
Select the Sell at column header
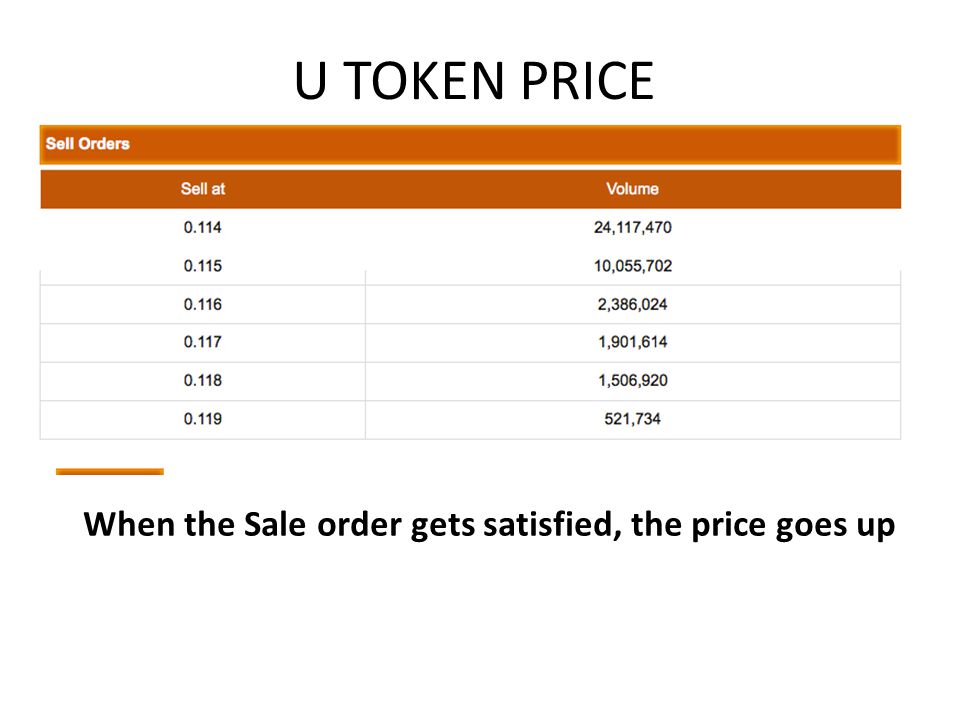coord(203,189)
